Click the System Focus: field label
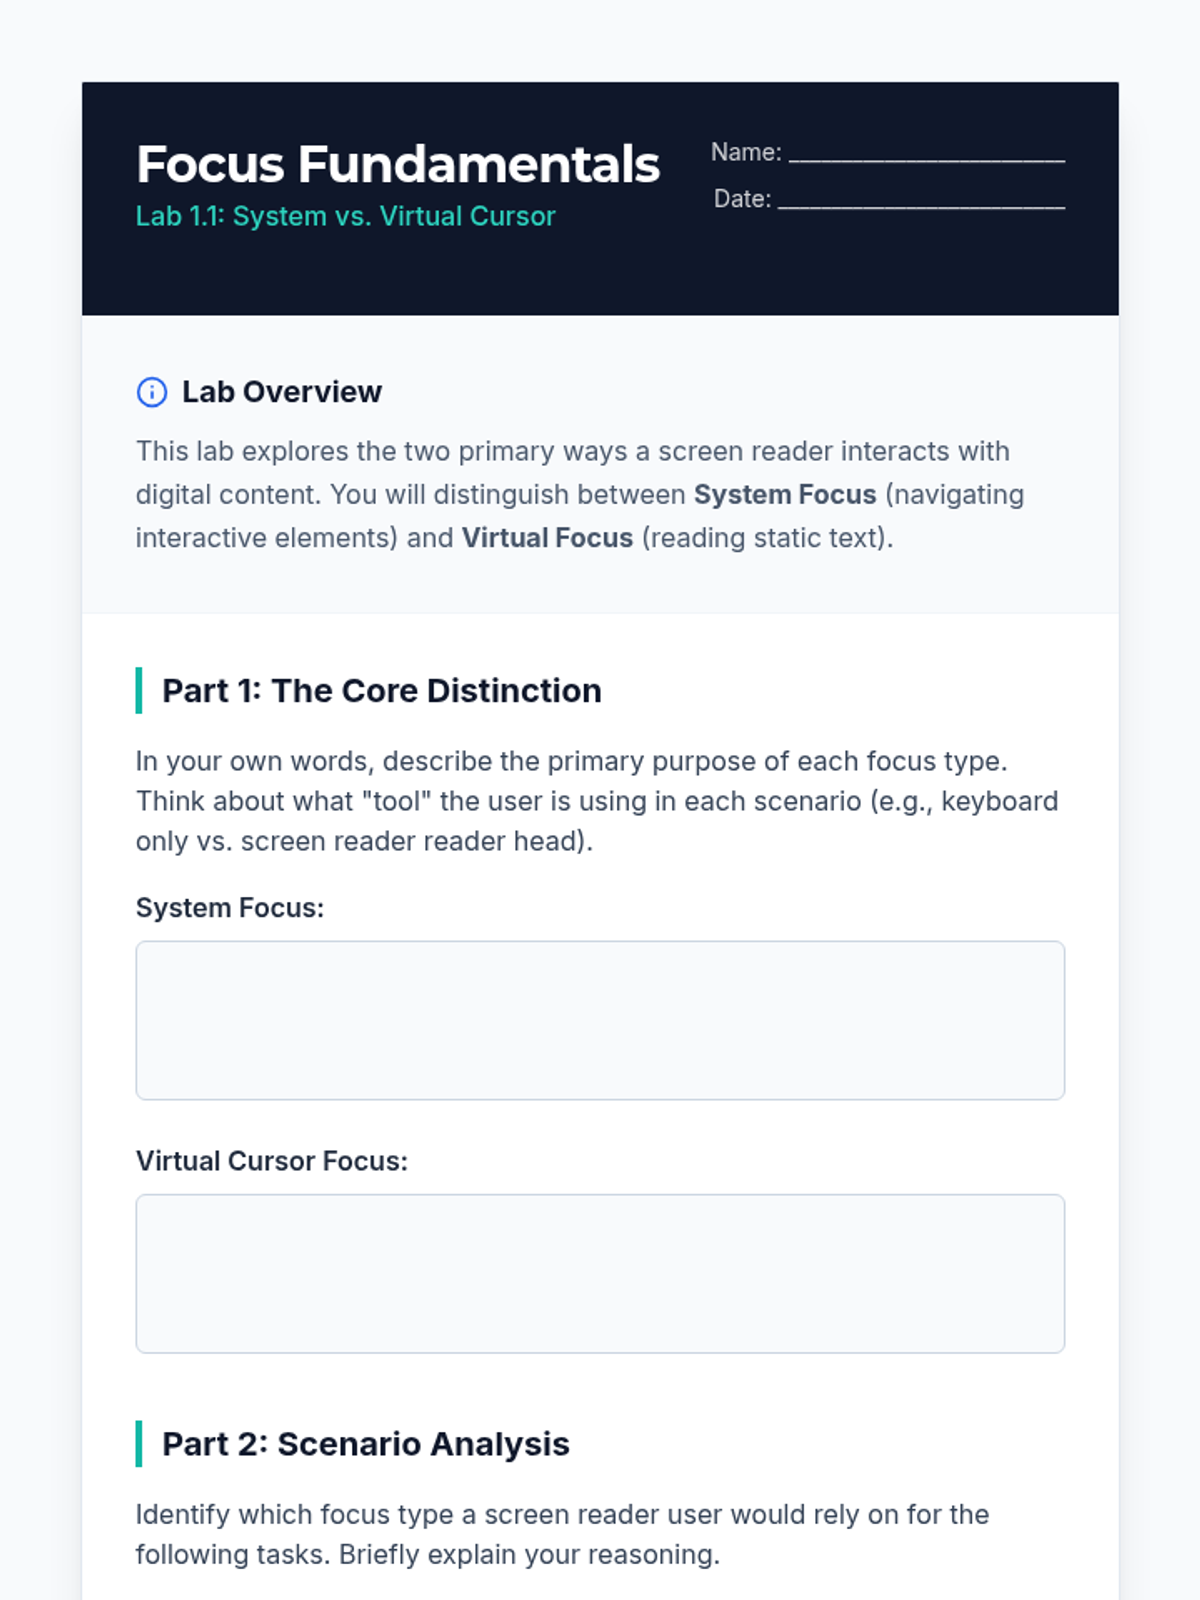 pyautogui.click(x=230, y=908)
